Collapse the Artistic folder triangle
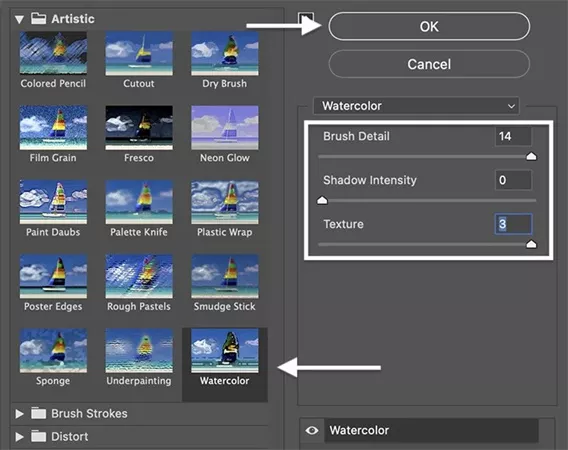The height and width of the screenshot is (450, 568). coord(20,19)
